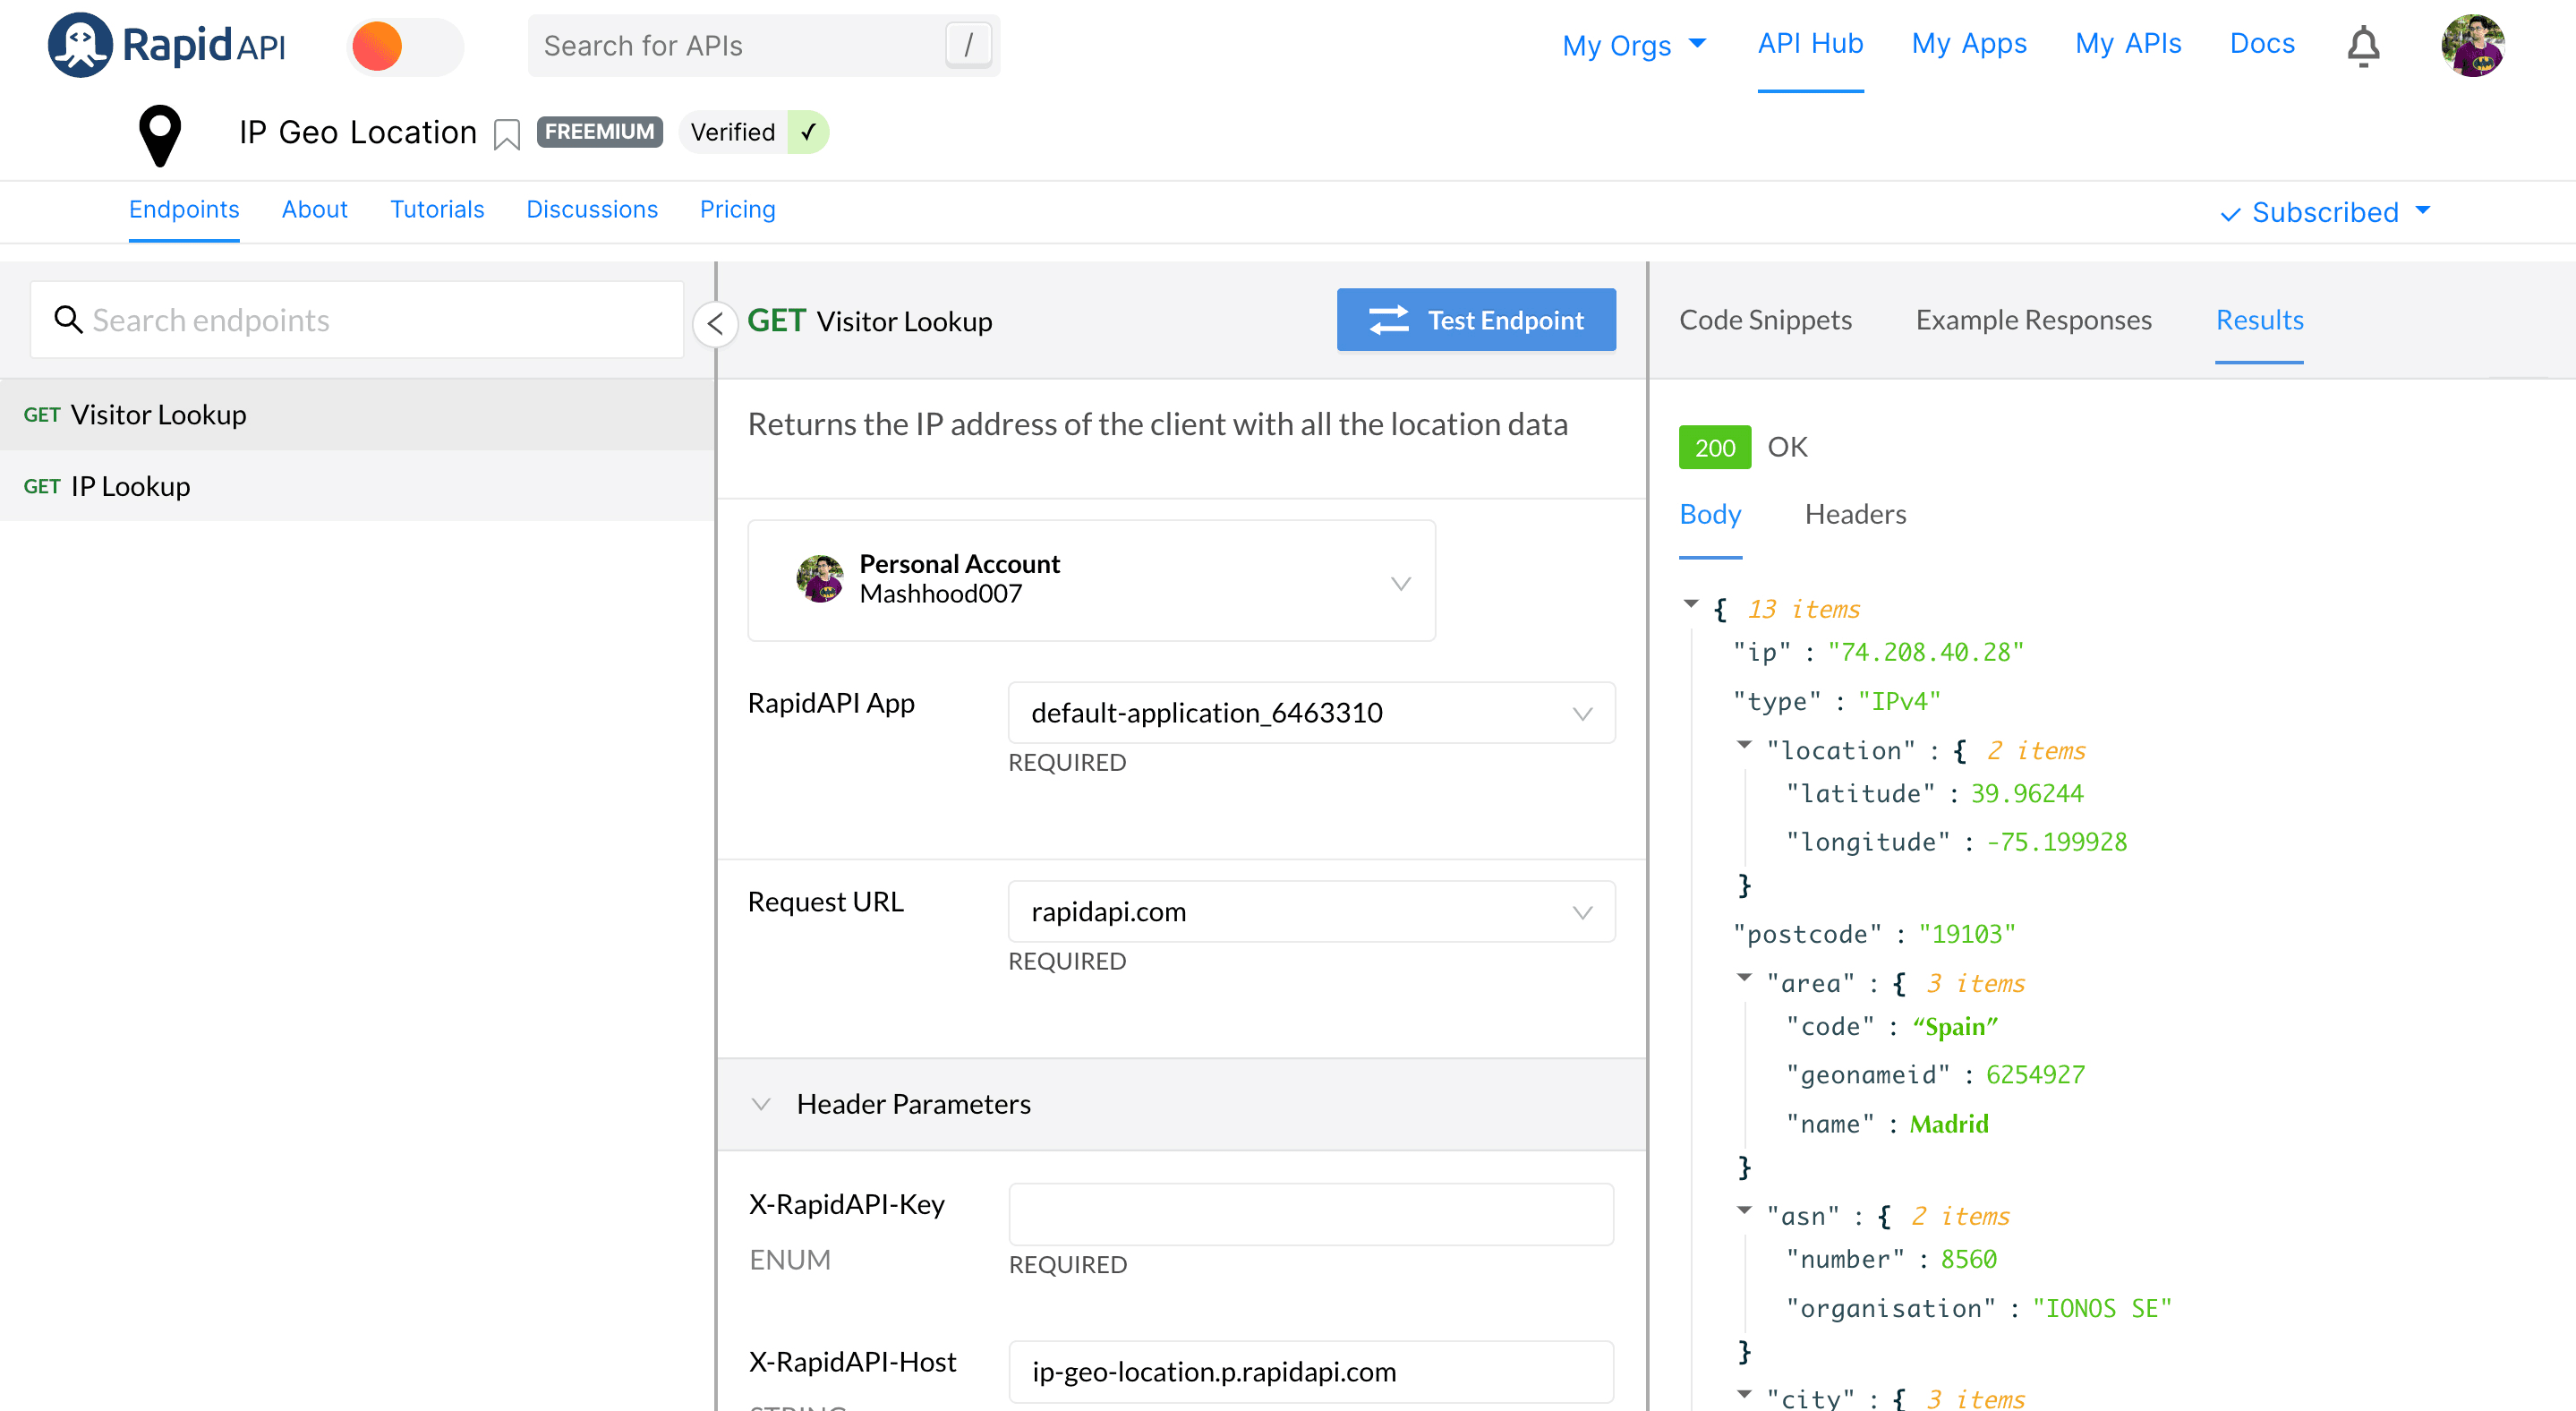Collapse the "asn" JSON node

1744,1211
